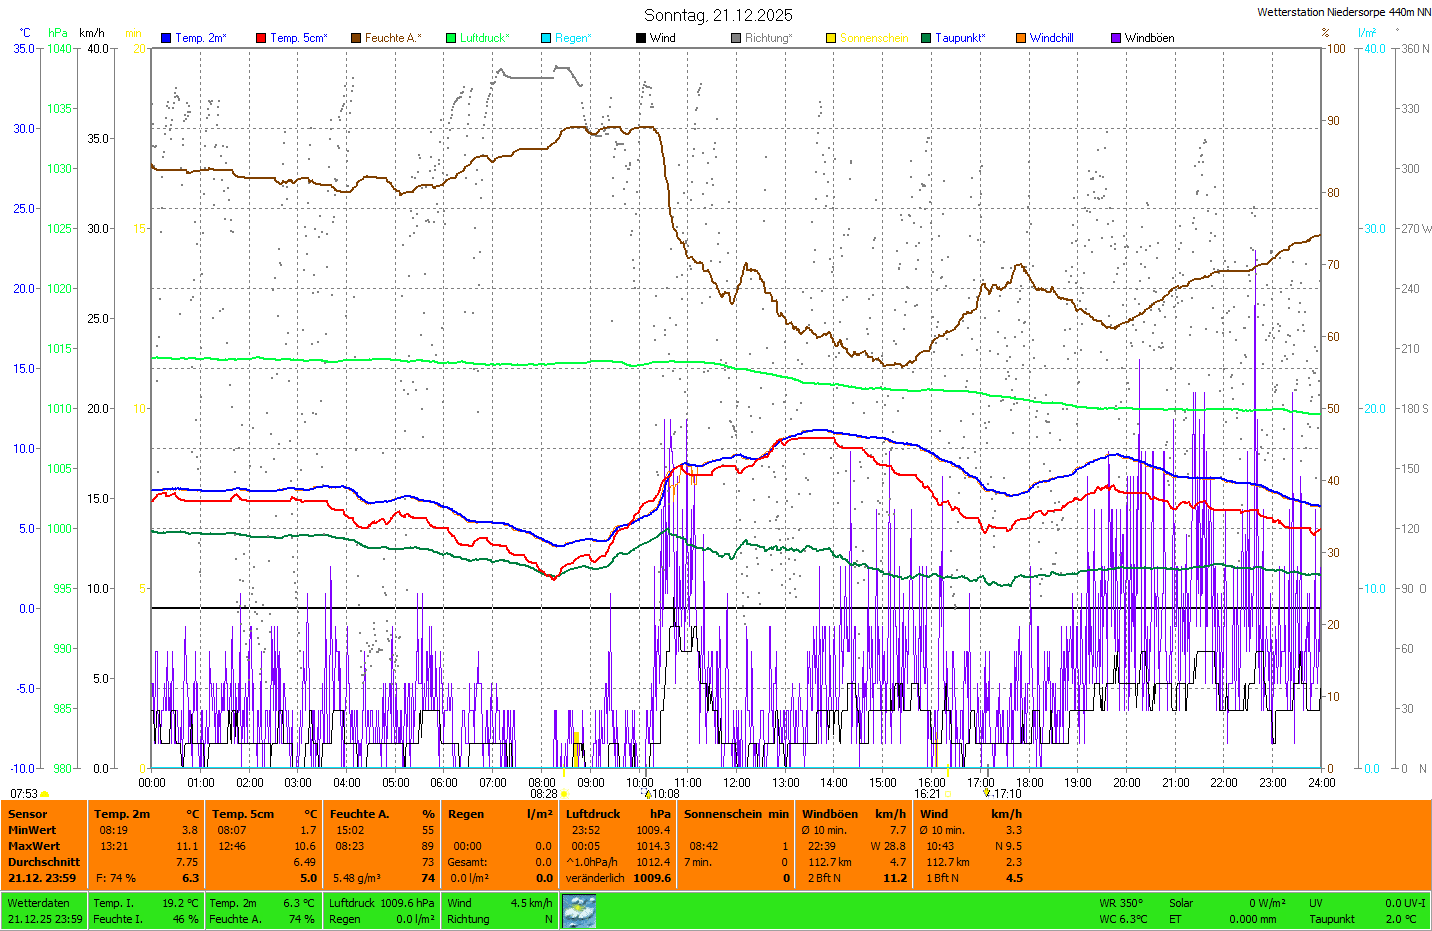Select the Sensor column header in table
This screenshot has width=1432, height=931.
pos(28,814)
